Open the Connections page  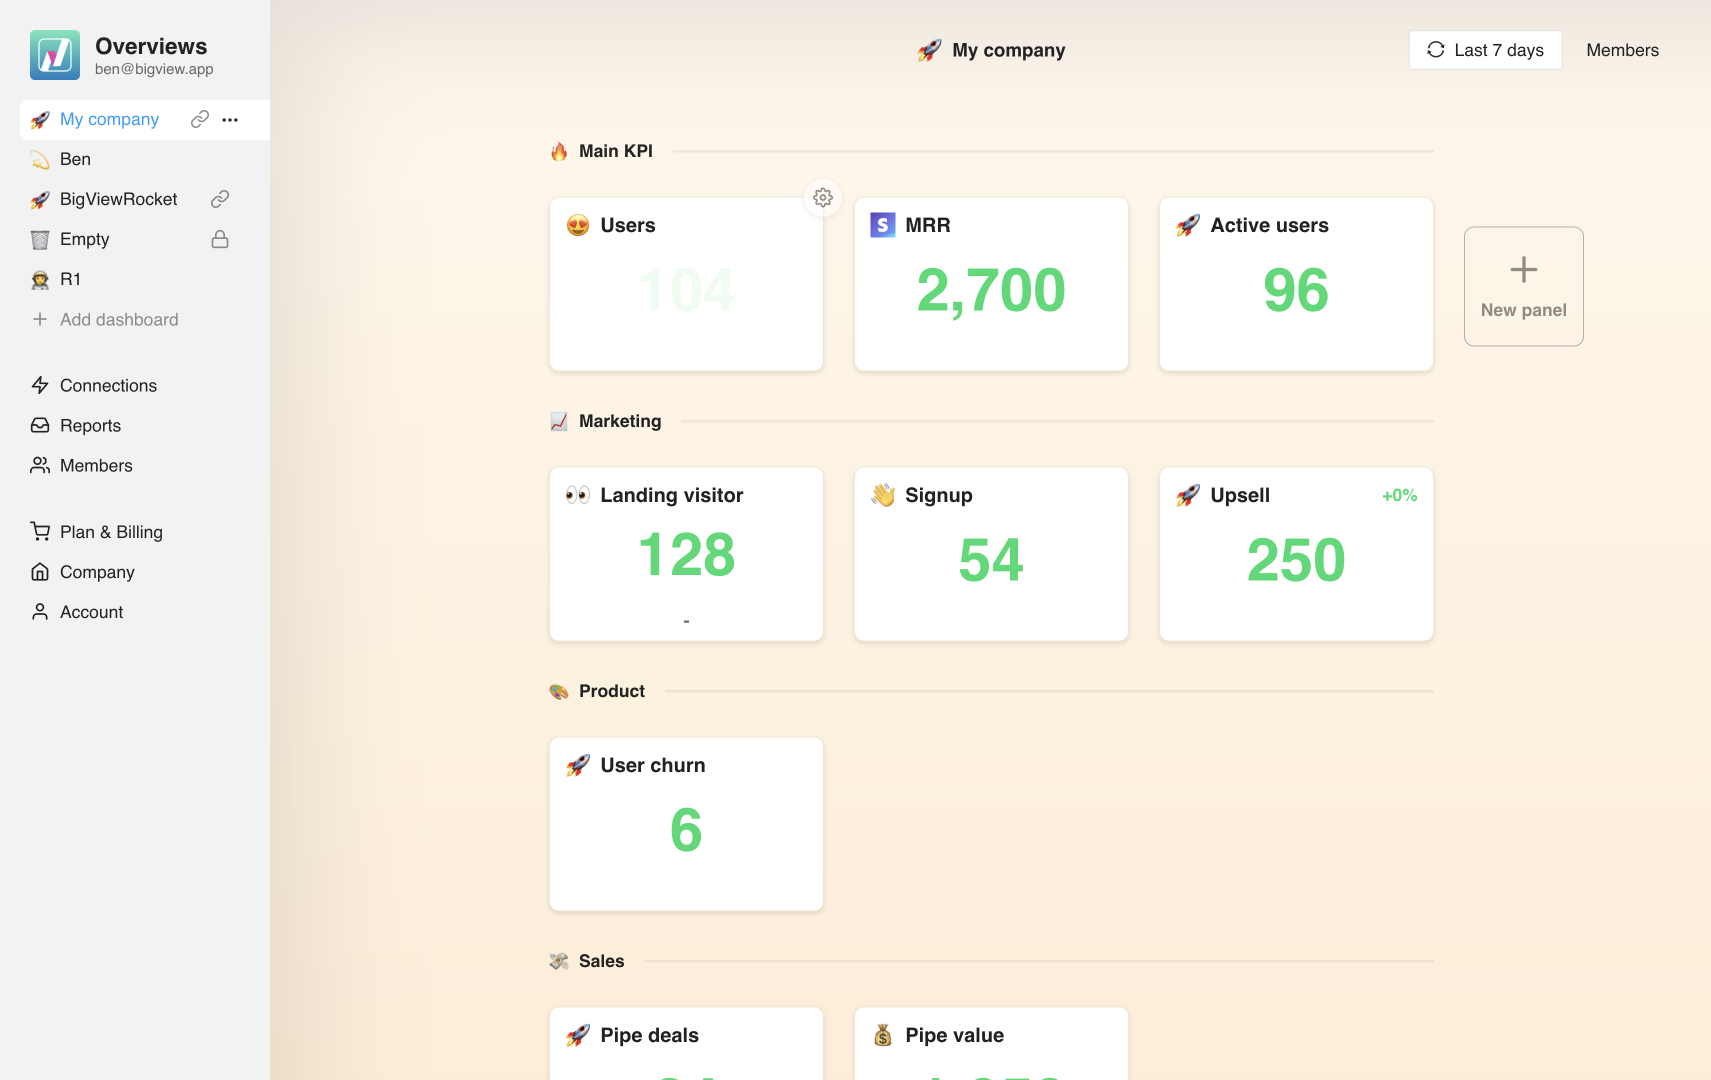[x=108, y=385]
